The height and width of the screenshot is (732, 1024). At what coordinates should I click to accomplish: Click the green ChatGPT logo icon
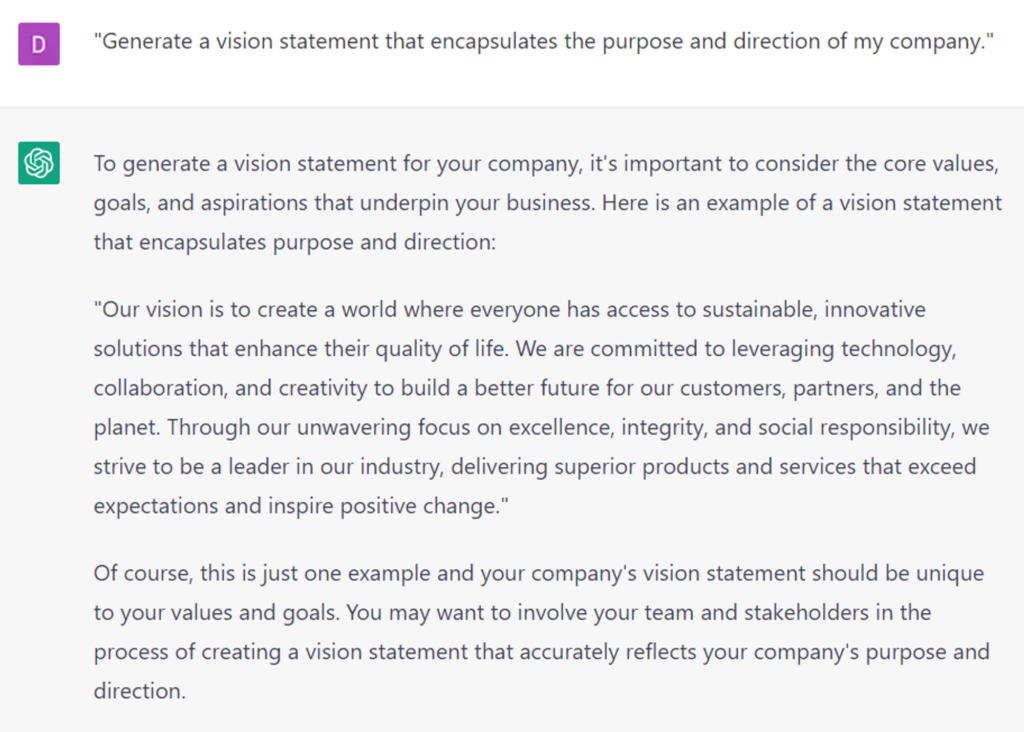coord(39,163)
